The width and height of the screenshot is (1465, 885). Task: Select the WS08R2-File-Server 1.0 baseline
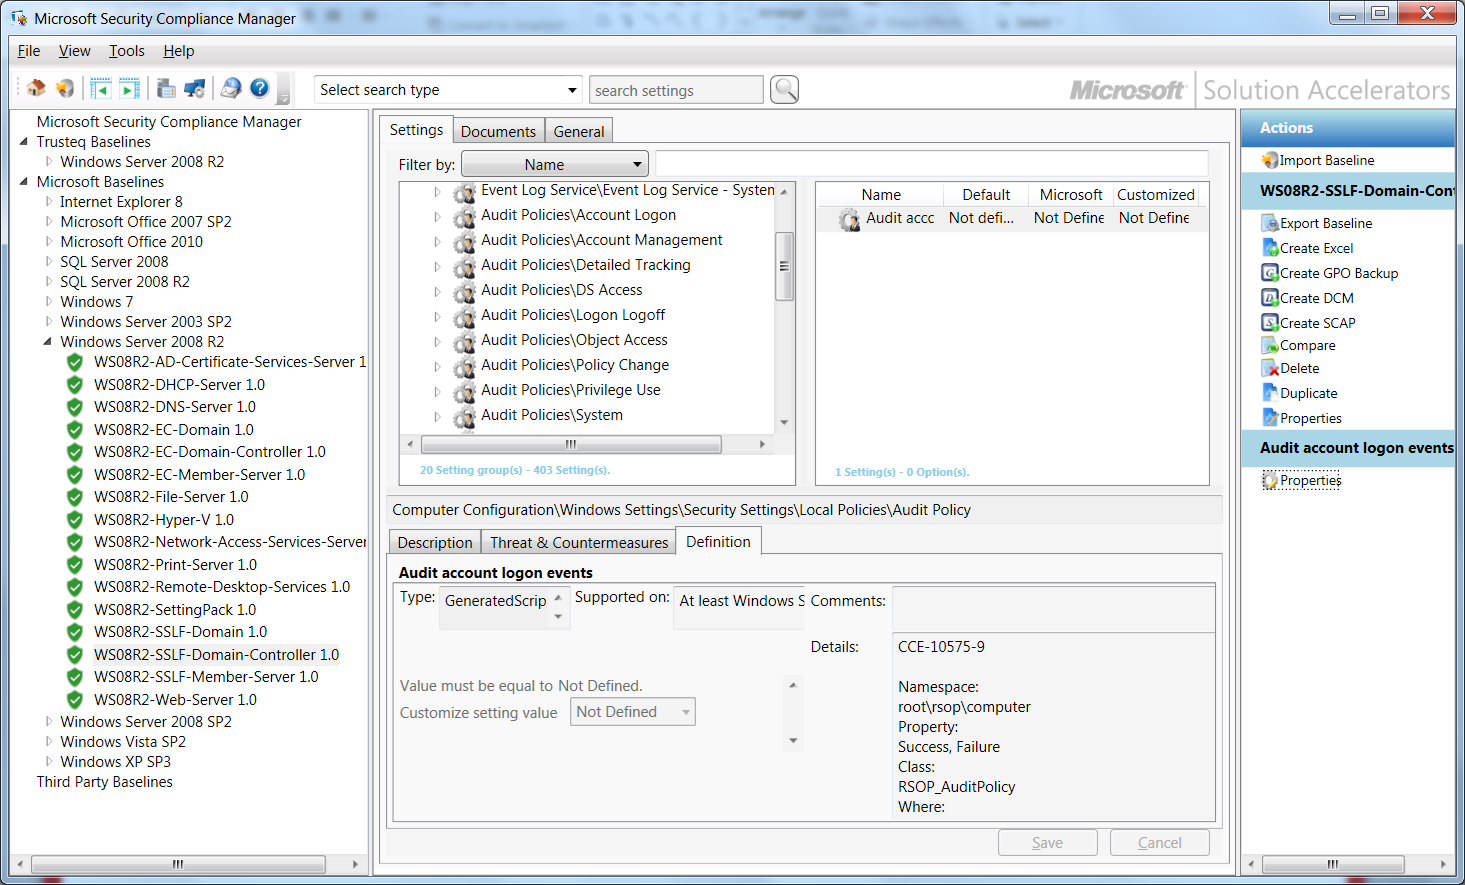tap(171, 497)
